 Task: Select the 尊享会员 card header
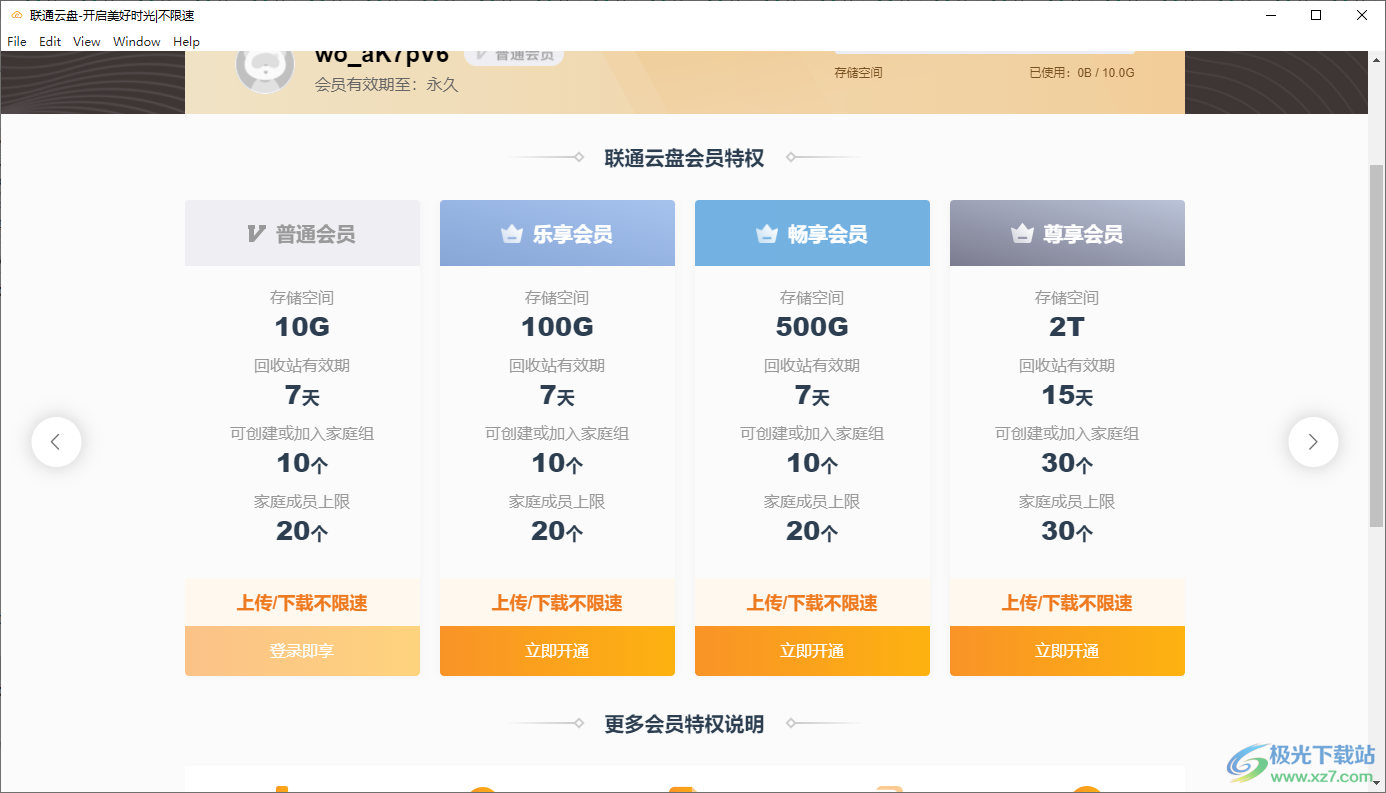[x=1067, y=233]
